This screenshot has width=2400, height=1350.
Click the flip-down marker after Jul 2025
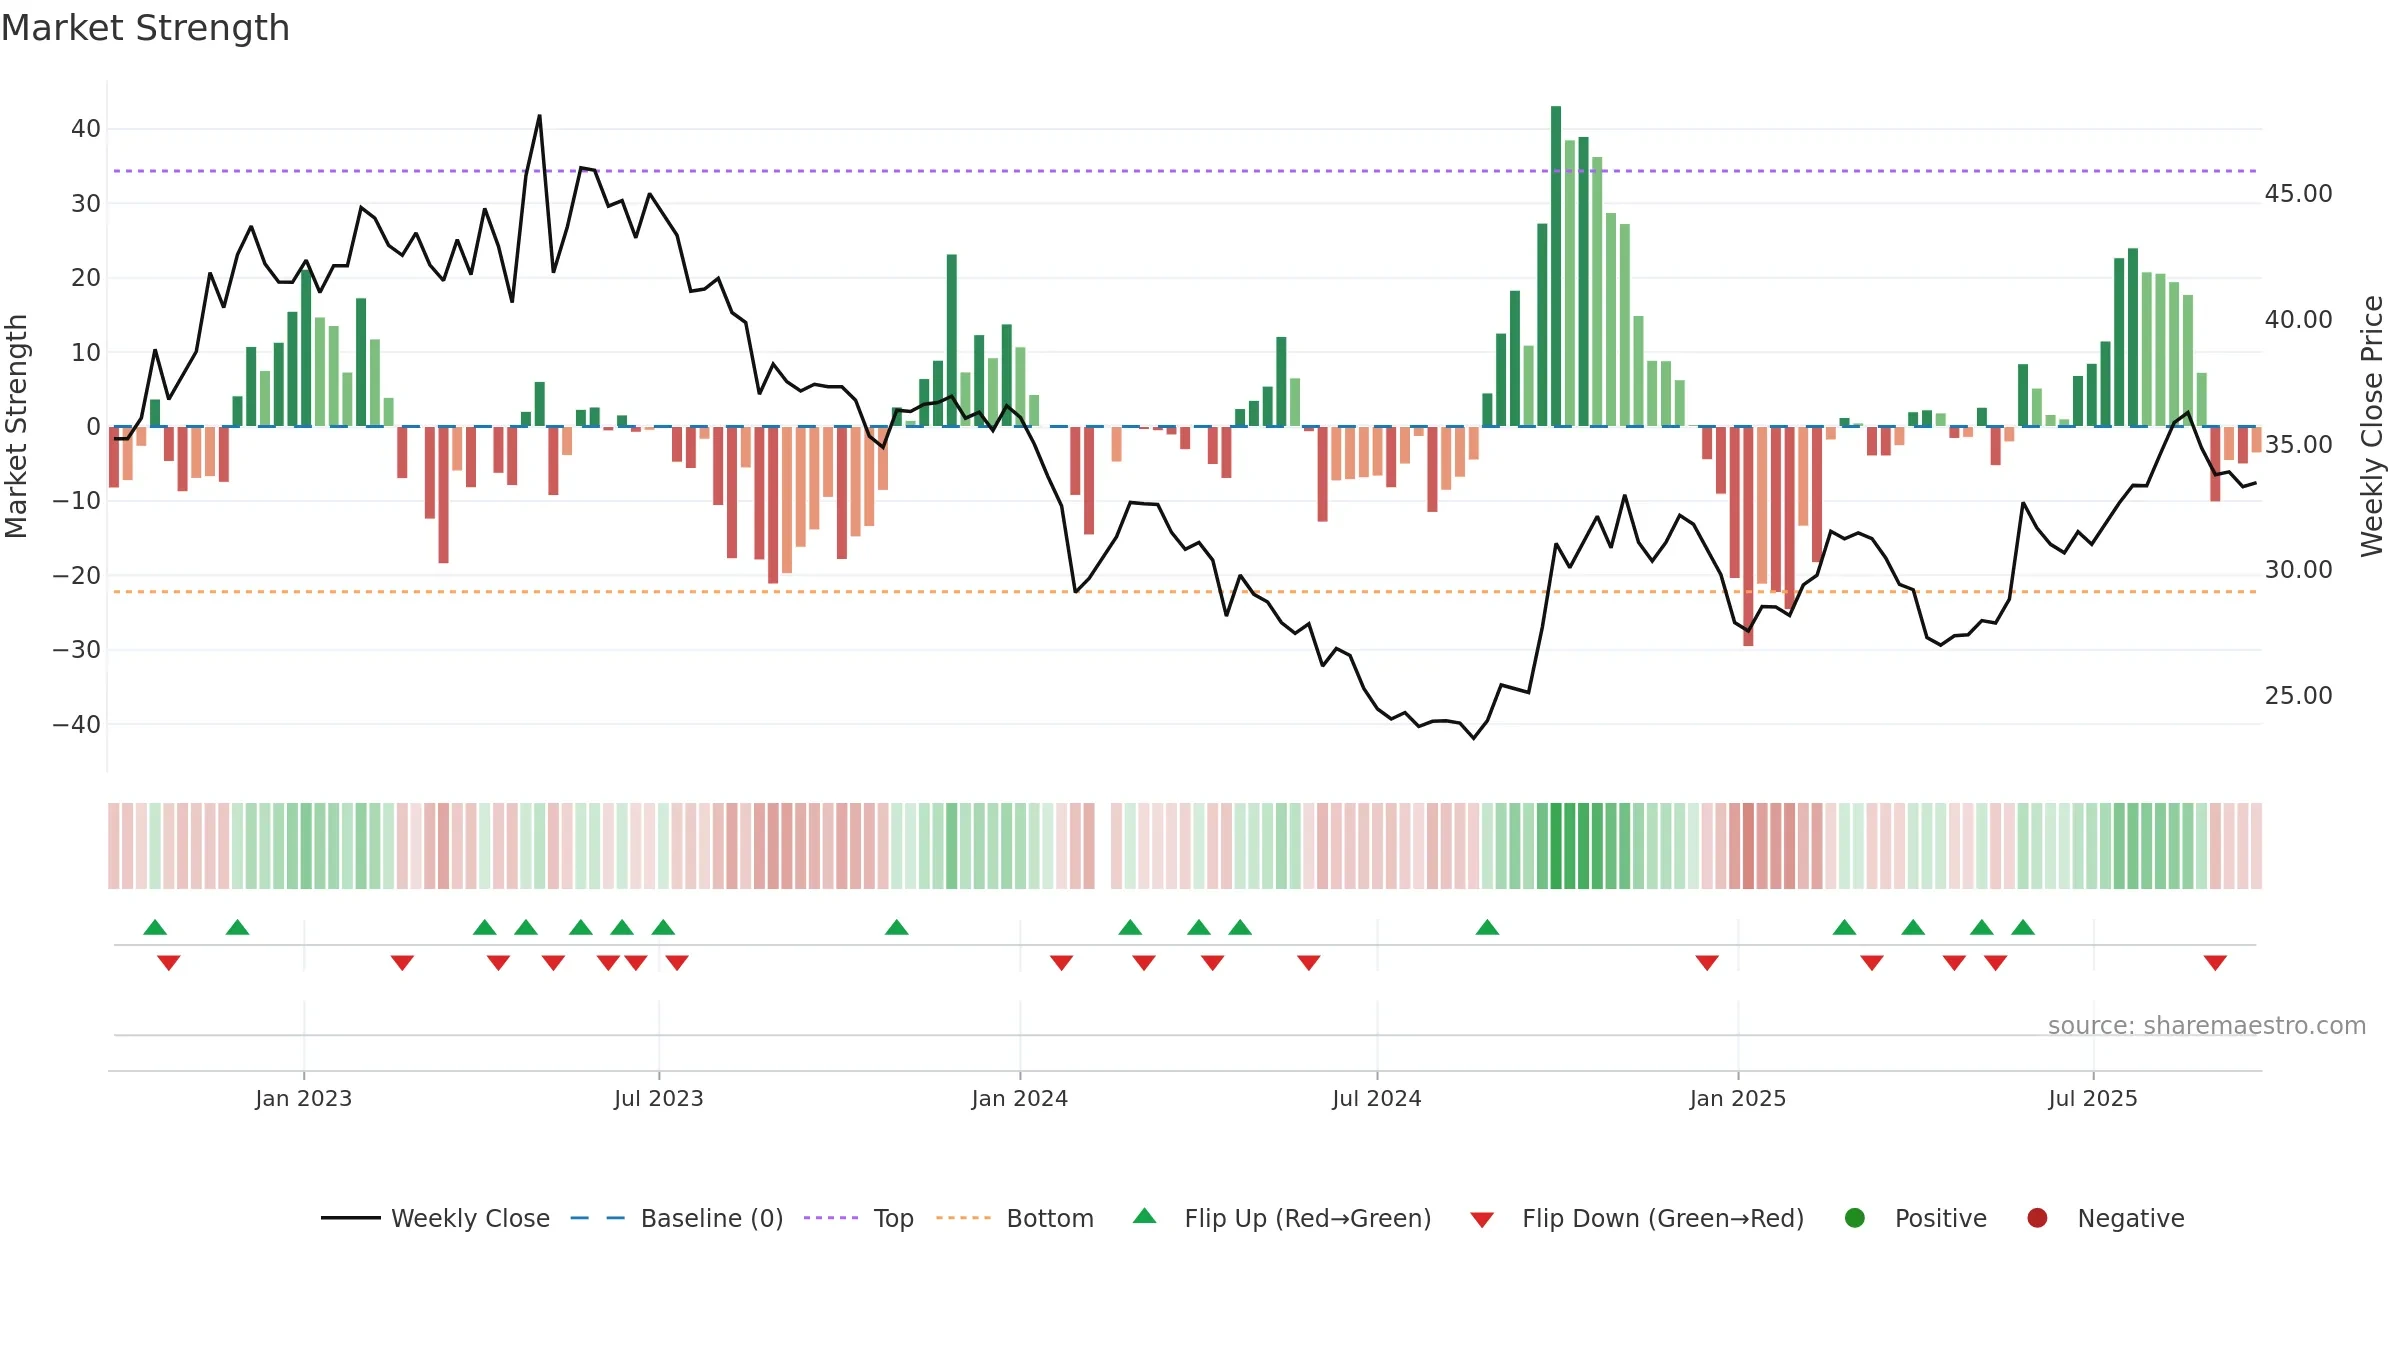click(x=2215, y=963)
